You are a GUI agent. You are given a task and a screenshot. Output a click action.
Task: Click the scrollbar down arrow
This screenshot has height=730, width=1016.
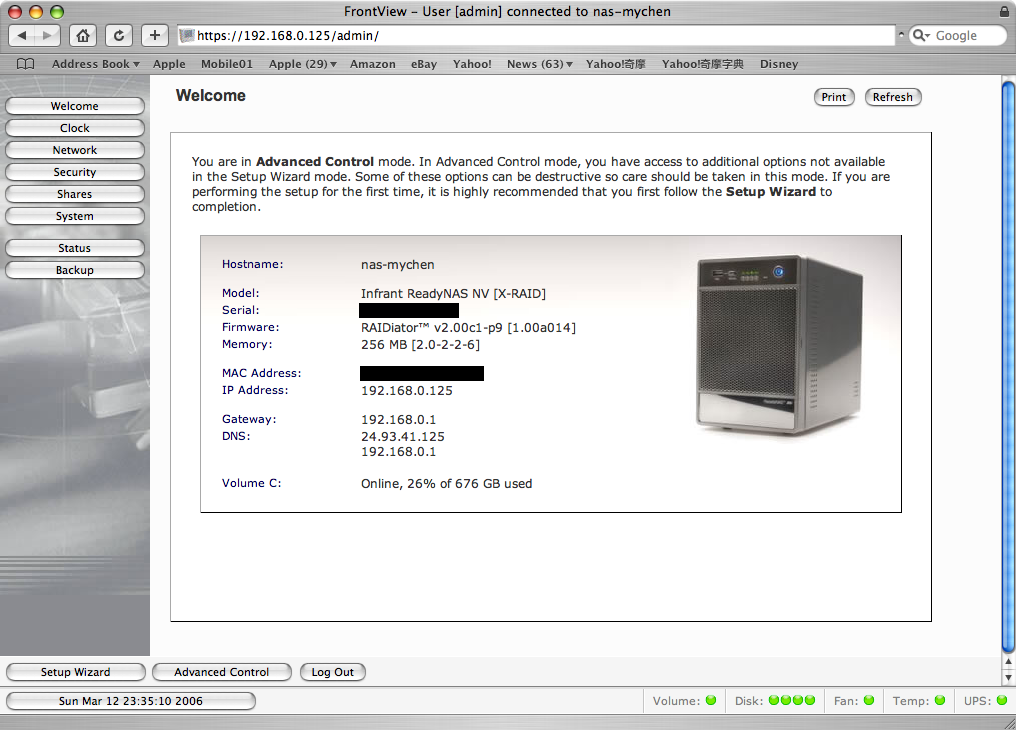coord(1008,678)
